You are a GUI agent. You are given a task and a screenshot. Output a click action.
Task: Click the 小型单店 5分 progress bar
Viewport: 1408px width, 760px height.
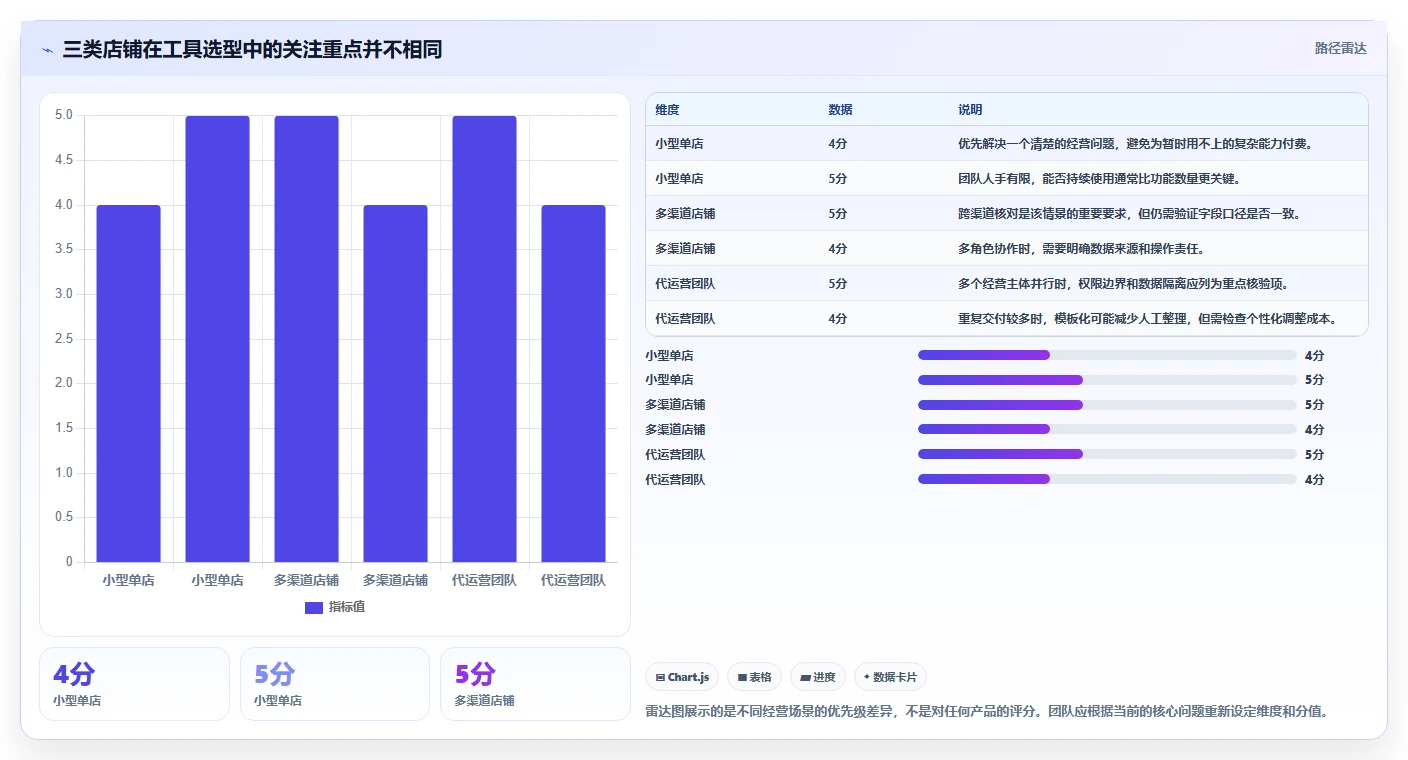pyautogui.click(x=1107, y=380)
